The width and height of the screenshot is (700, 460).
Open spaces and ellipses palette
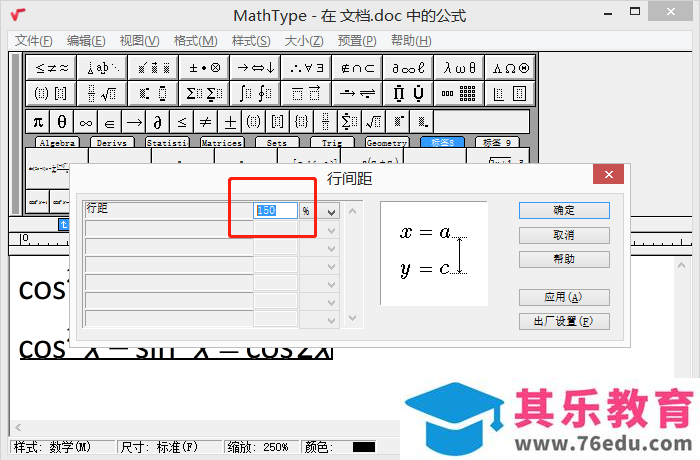point(103,68)
